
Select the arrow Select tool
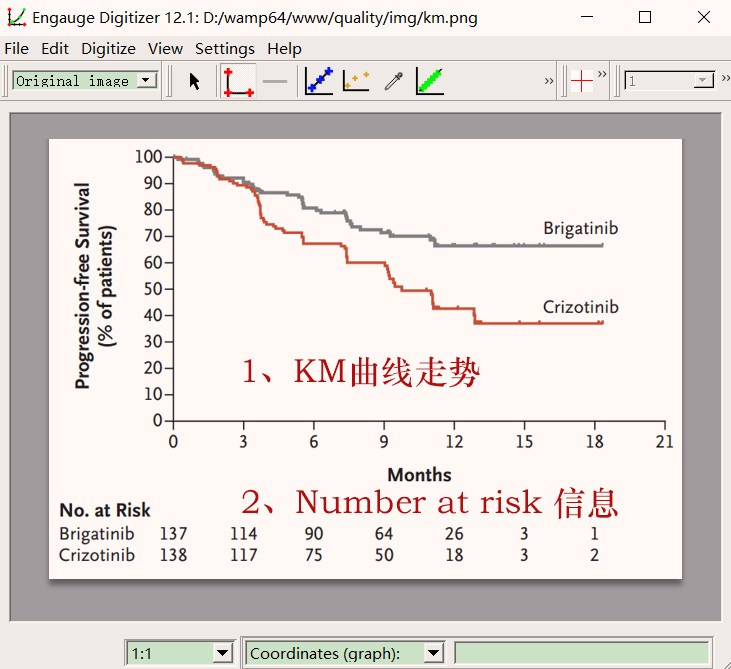pos(194,82)
